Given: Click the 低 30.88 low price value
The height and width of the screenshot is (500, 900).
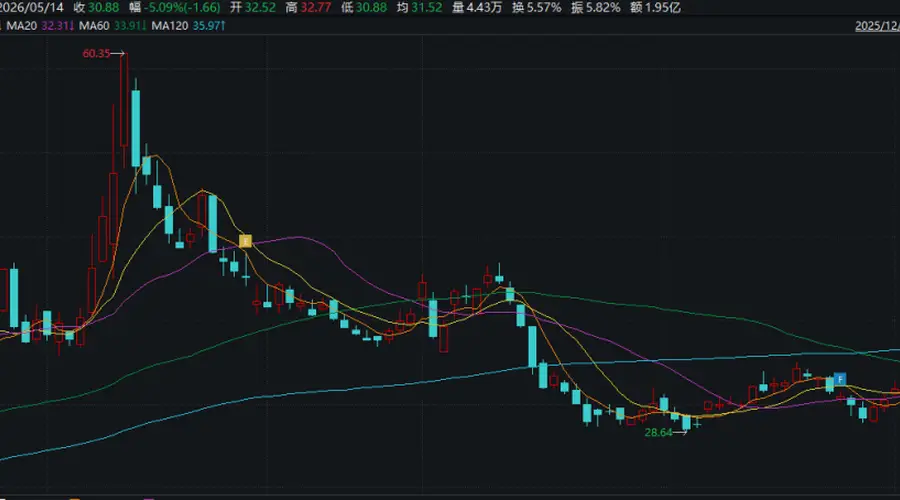Looking at the screenshot, I should tap(364, 7).
